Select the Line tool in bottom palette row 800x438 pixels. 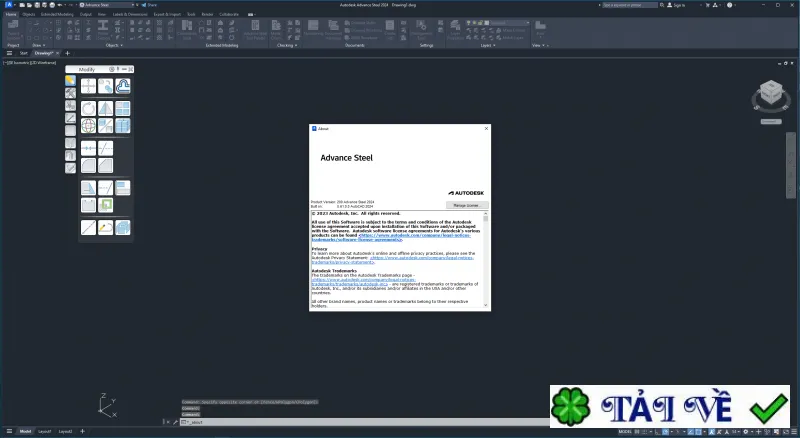(88, 228)
